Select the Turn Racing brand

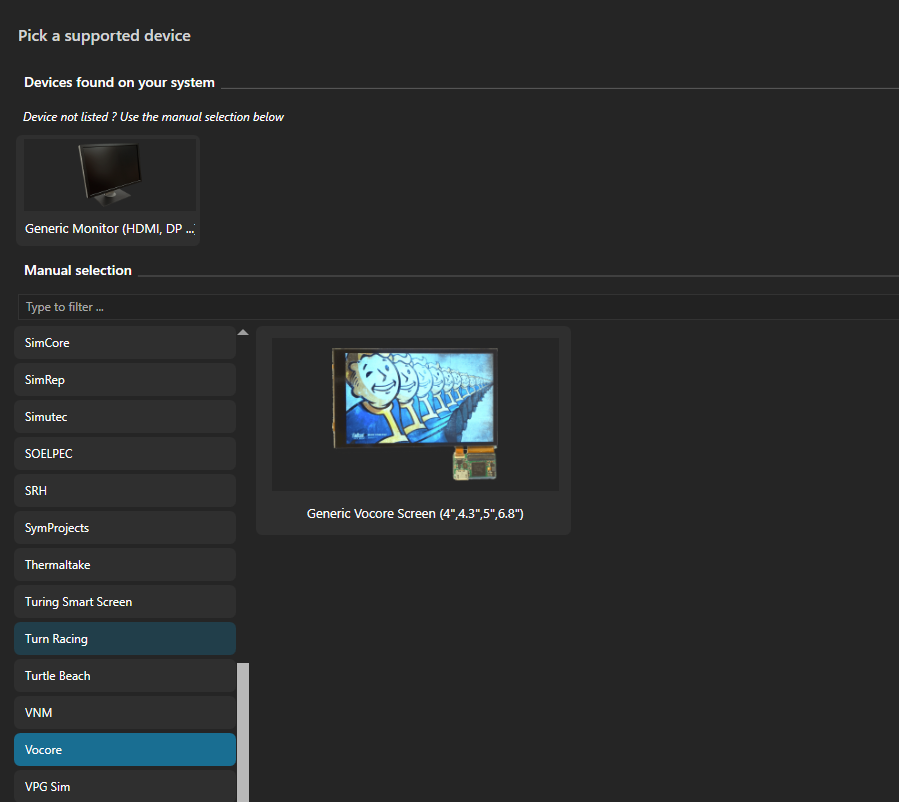(x=125, y=639)
